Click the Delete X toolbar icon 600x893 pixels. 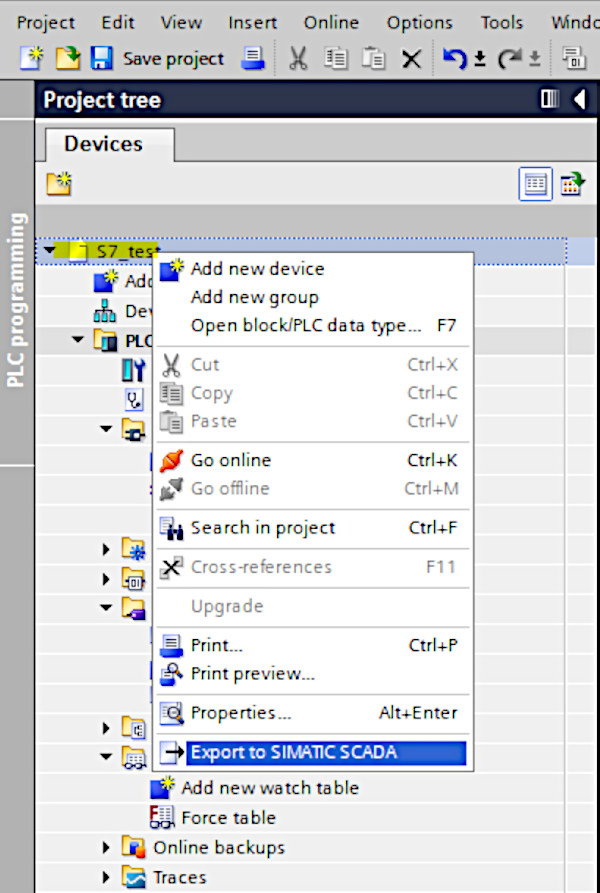(411, 58)
